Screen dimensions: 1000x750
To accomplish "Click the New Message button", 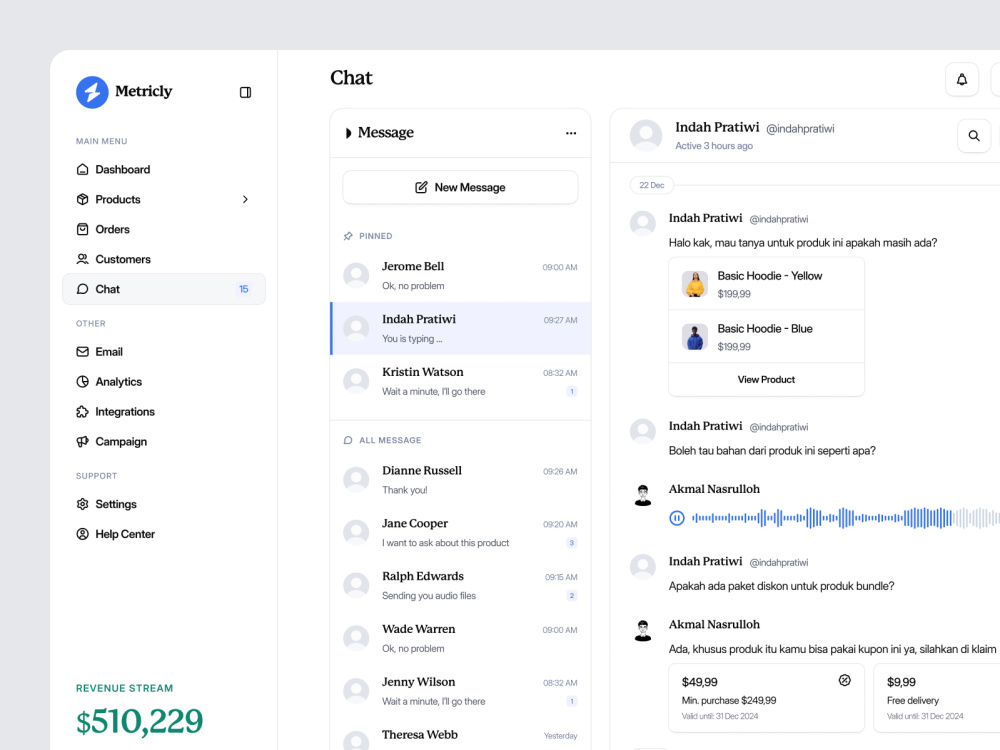I will 460,188.
